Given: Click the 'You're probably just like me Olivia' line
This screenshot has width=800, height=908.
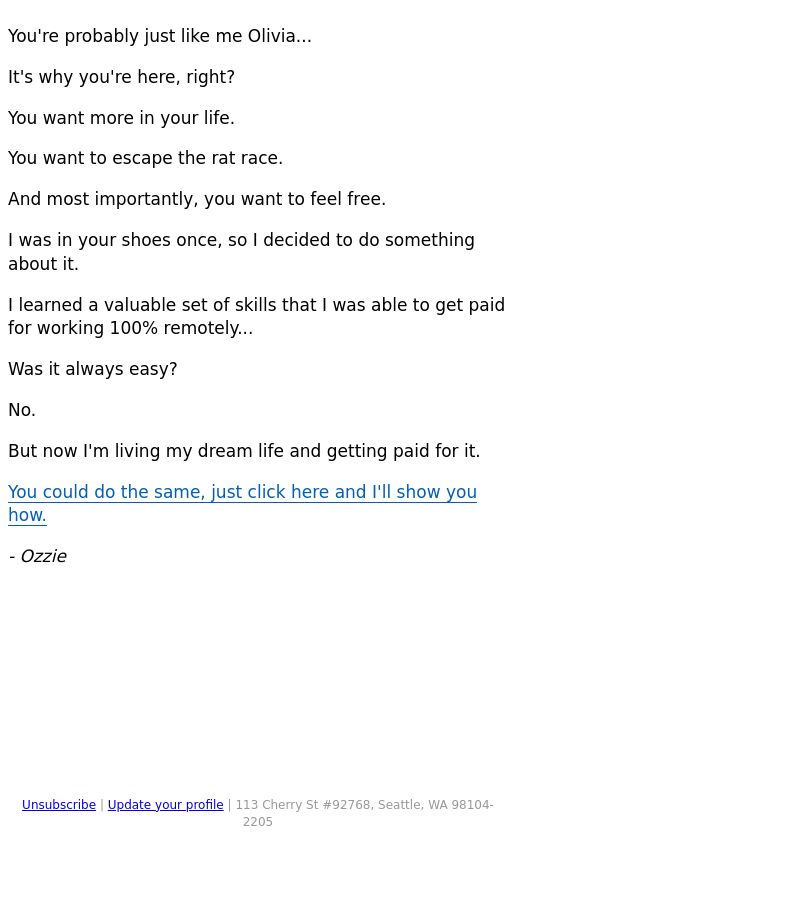Looking at the screenshot, I should pos(160,36).
